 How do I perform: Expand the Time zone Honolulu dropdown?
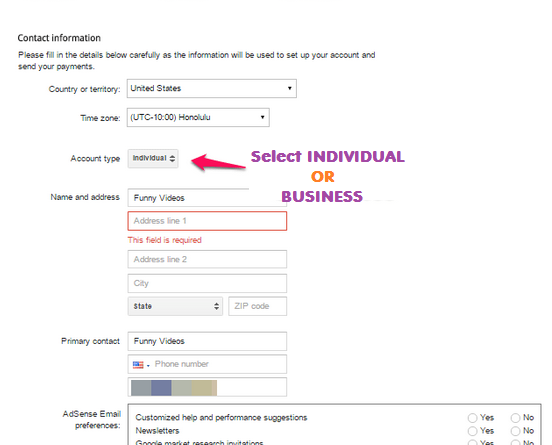pyautogui.click(x=198, y=117)
